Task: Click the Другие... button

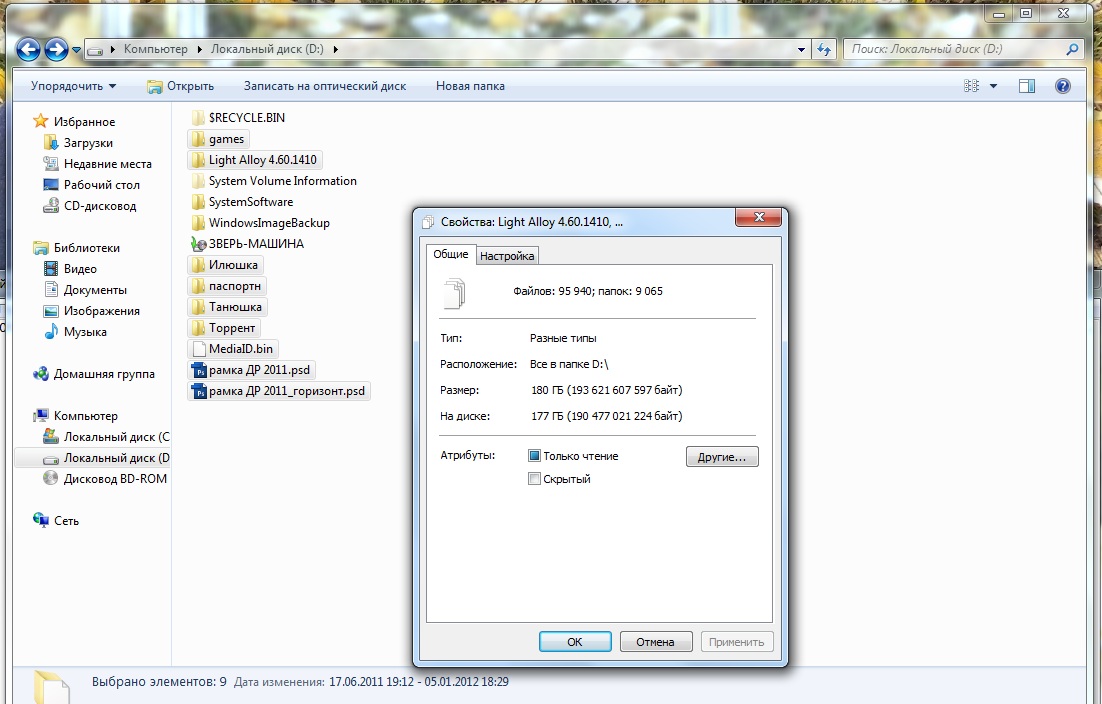Action: pyautogui.click(x=722, y=457)
